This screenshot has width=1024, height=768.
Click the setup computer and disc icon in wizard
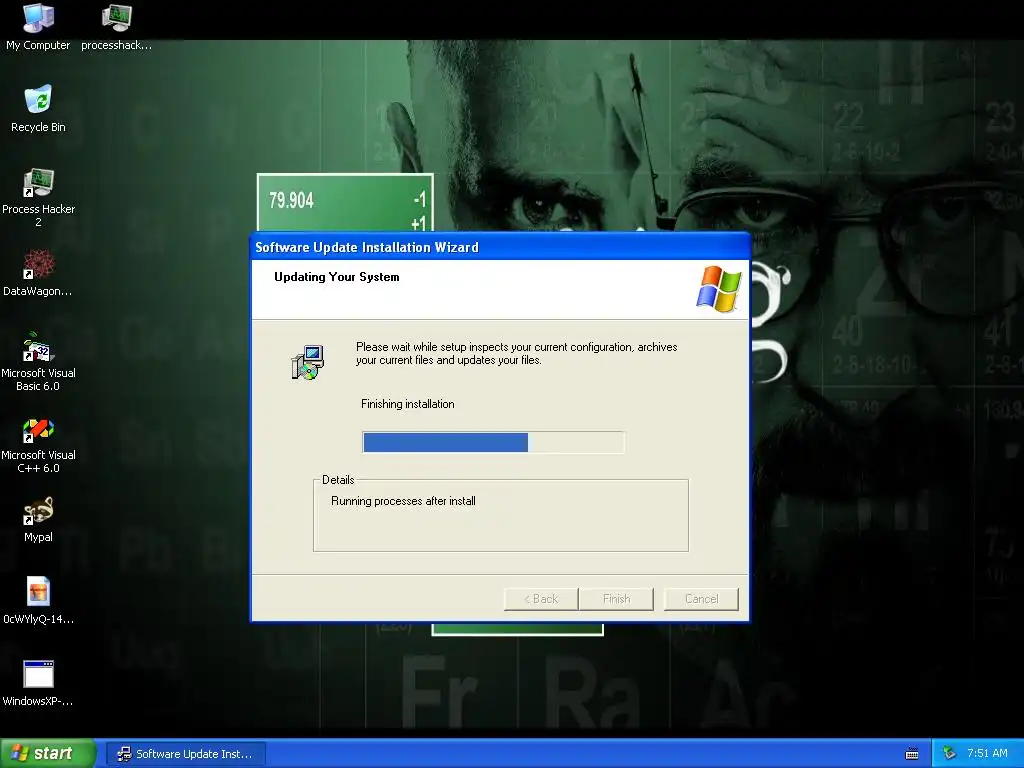pos(307,362)
